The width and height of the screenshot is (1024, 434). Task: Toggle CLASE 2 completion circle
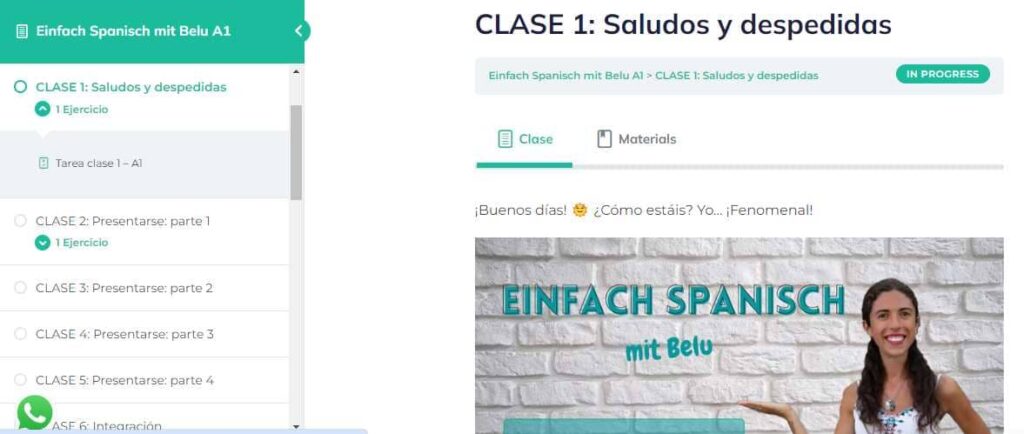click(20, 221)
